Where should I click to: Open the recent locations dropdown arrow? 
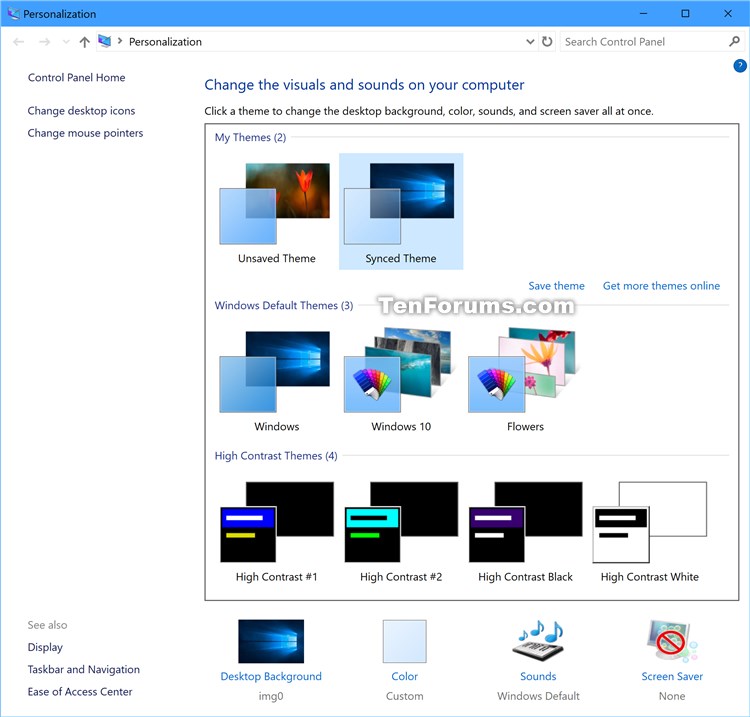tap(66, 42)
